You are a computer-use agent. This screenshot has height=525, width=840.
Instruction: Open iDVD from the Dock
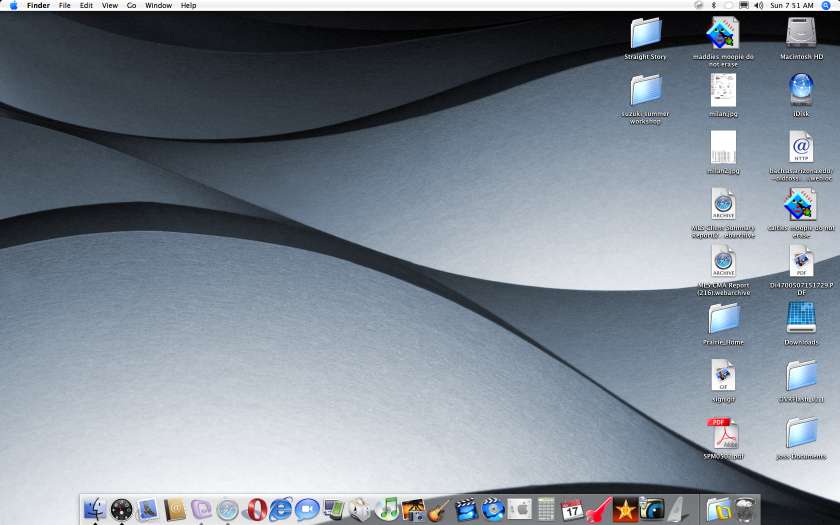493,509
